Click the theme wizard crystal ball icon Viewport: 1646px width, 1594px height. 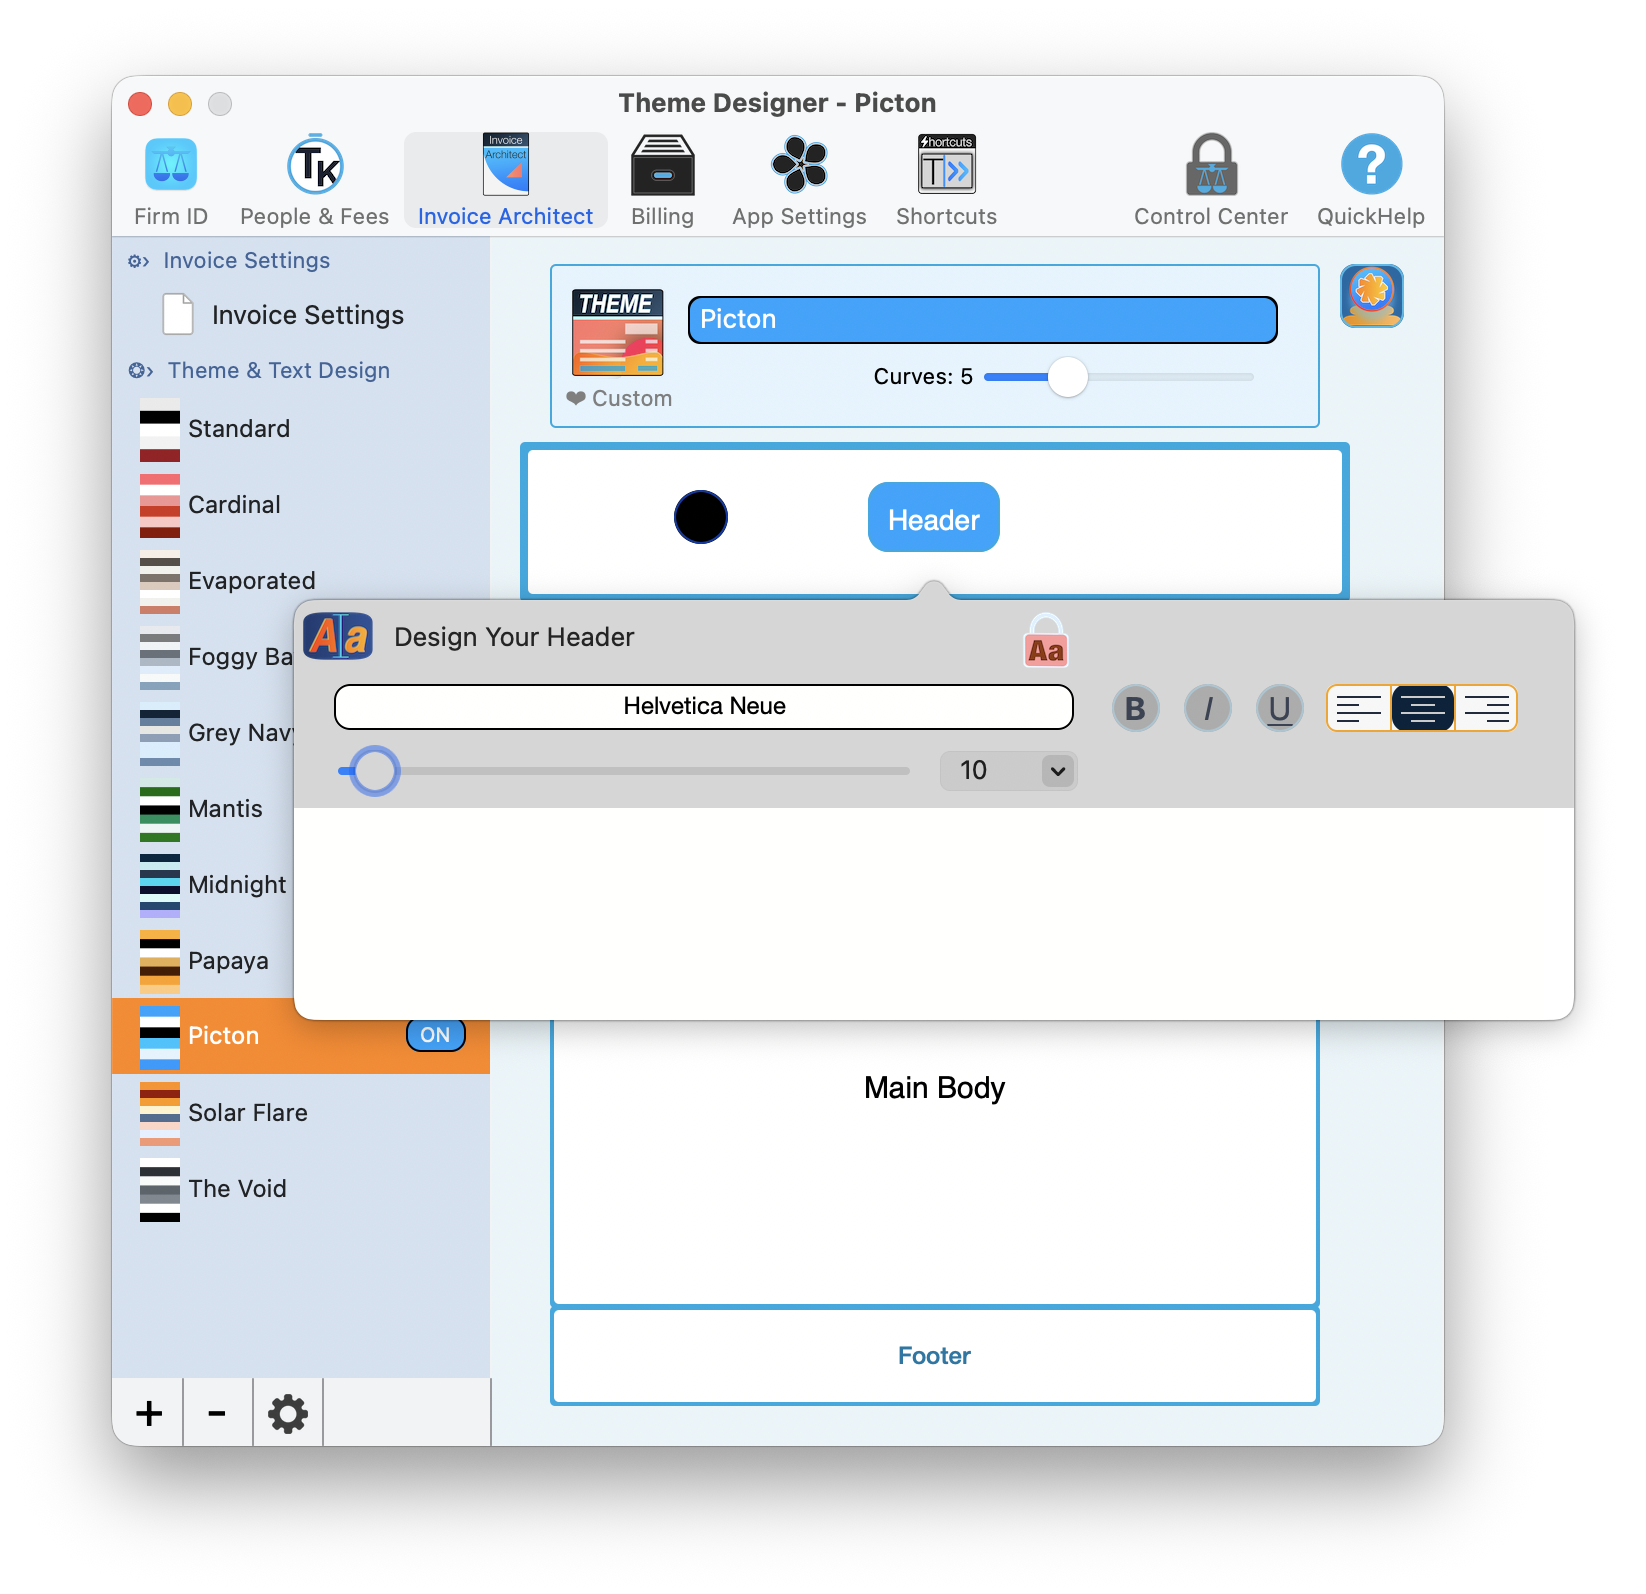click(1371, 296)
